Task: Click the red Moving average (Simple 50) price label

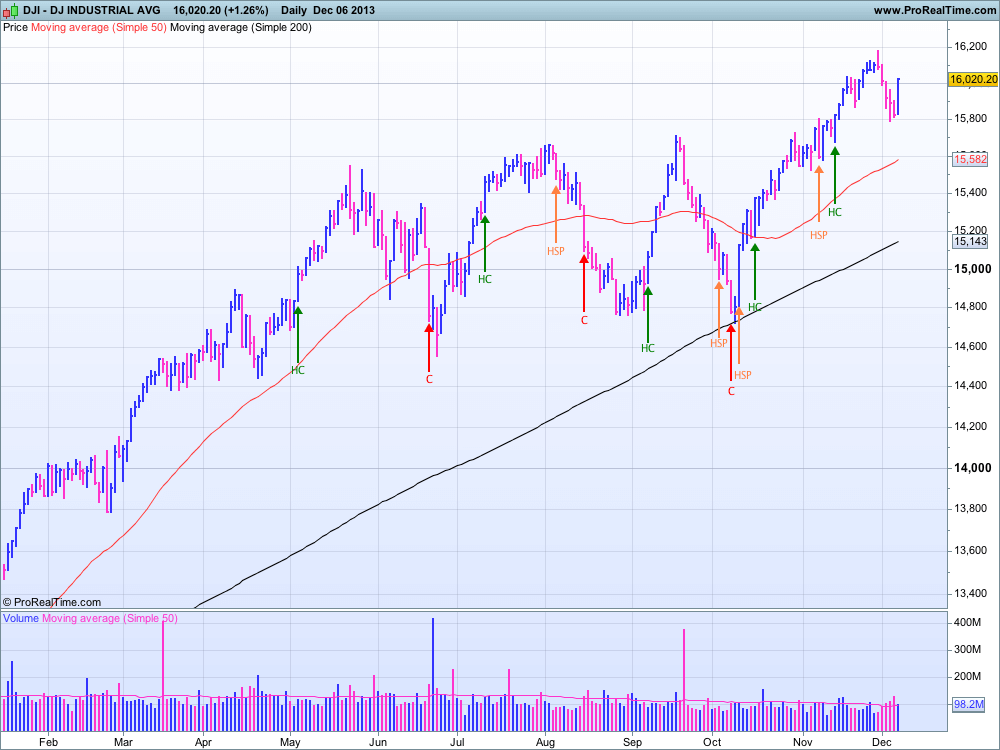Action: point(99,27)
